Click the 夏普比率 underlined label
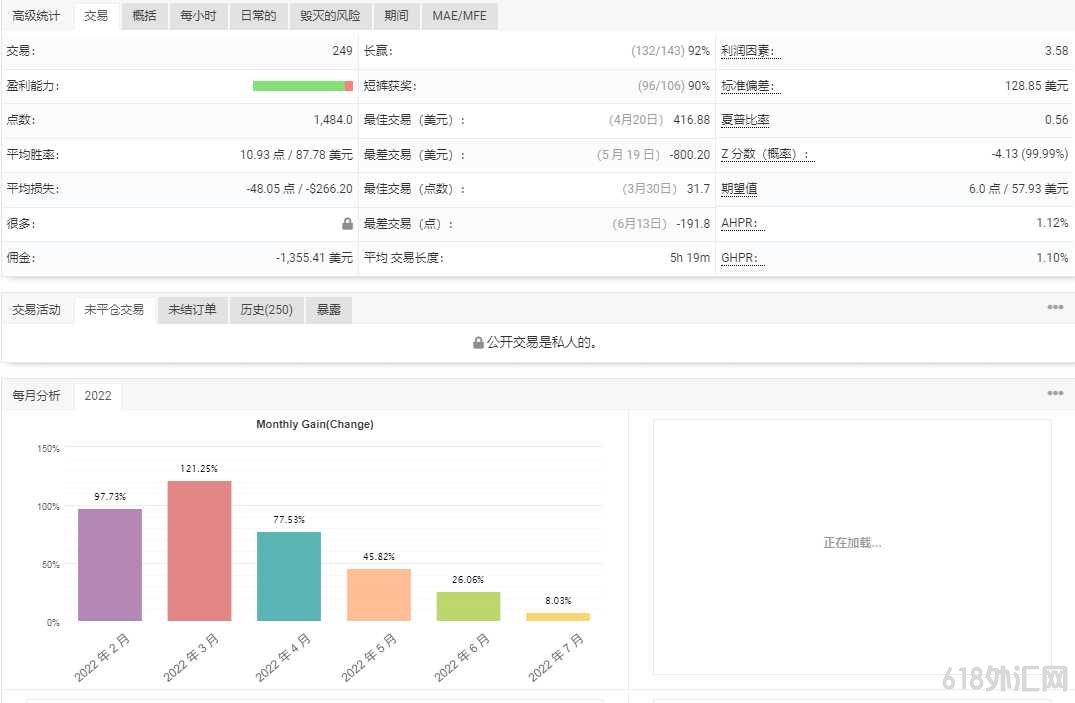The image size is (1075, 703). tap(745, 120)
